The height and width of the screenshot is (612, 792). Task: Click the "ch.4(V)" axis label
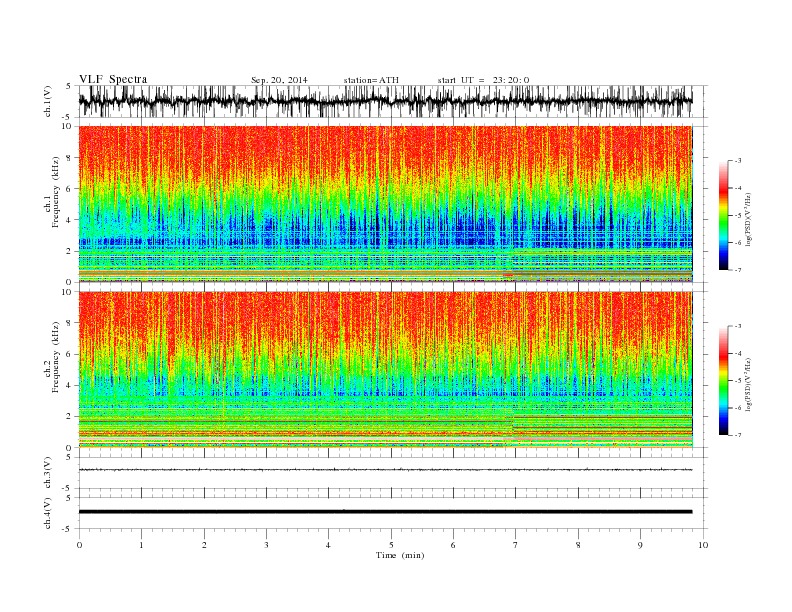48,513
